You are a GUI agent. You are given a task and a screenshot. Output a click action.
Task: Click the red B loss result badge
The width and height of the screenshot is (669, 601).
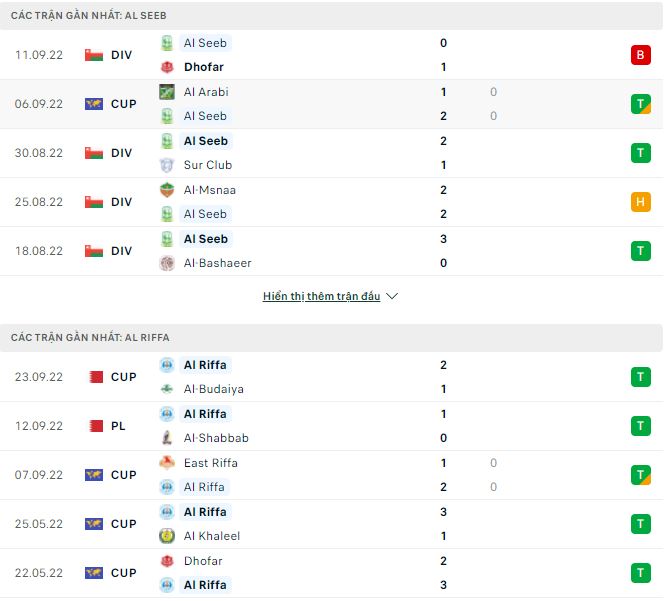pos(640,55)
